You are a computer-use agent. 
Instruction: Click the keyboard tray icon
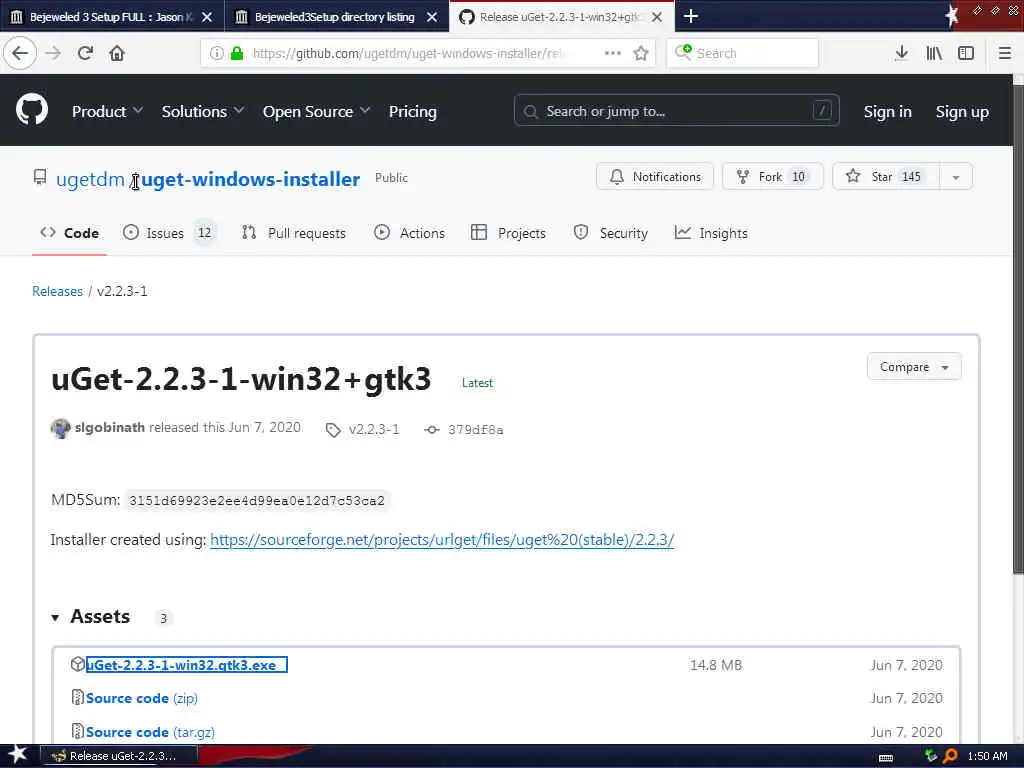click(x=886, y=758)
